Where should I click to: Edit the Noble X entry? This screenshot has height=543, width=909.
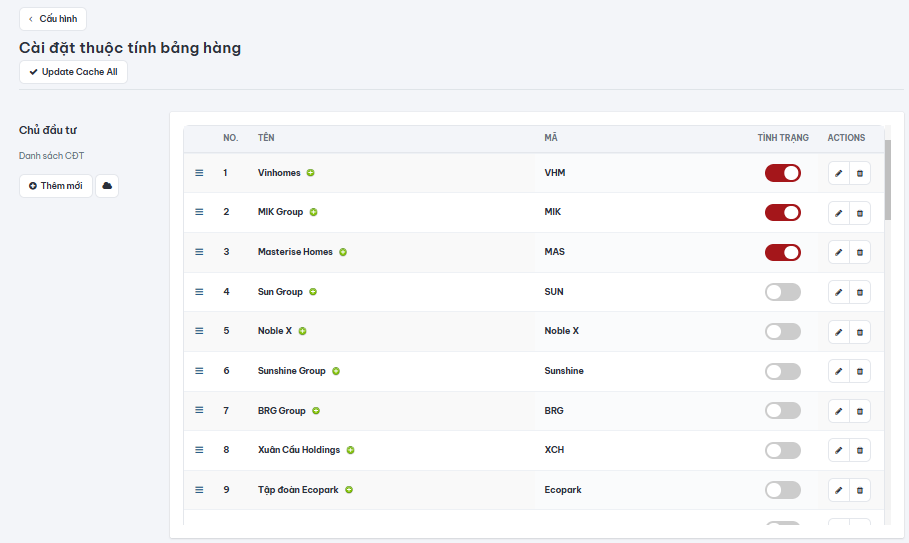[838, 332]
